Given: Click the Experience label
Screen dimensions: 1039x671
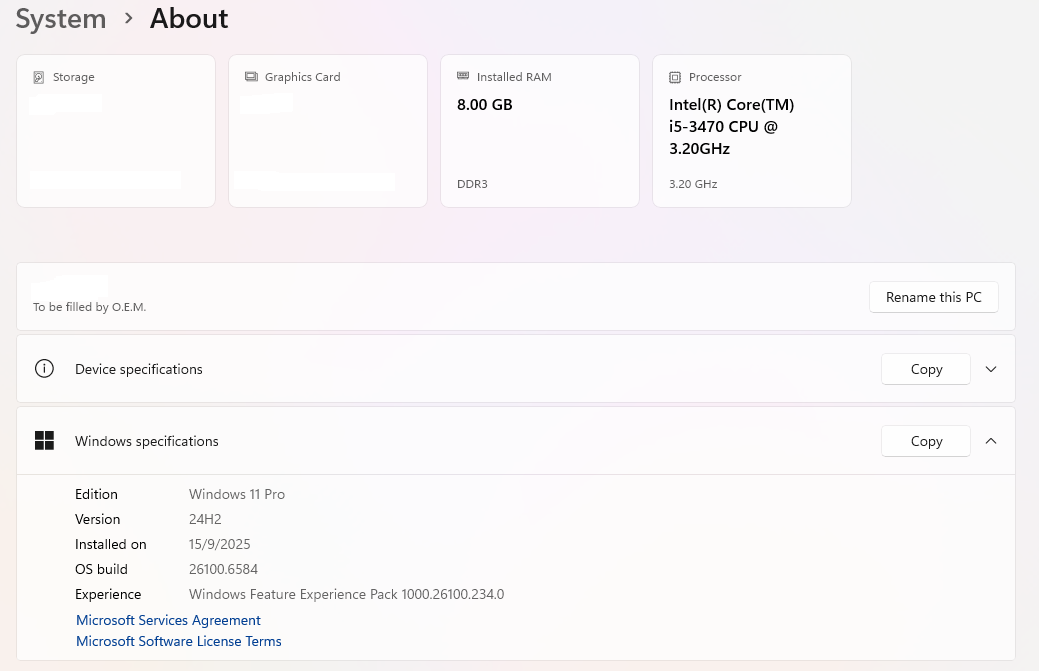Looking at the screenshot, I should click(108, 594).
